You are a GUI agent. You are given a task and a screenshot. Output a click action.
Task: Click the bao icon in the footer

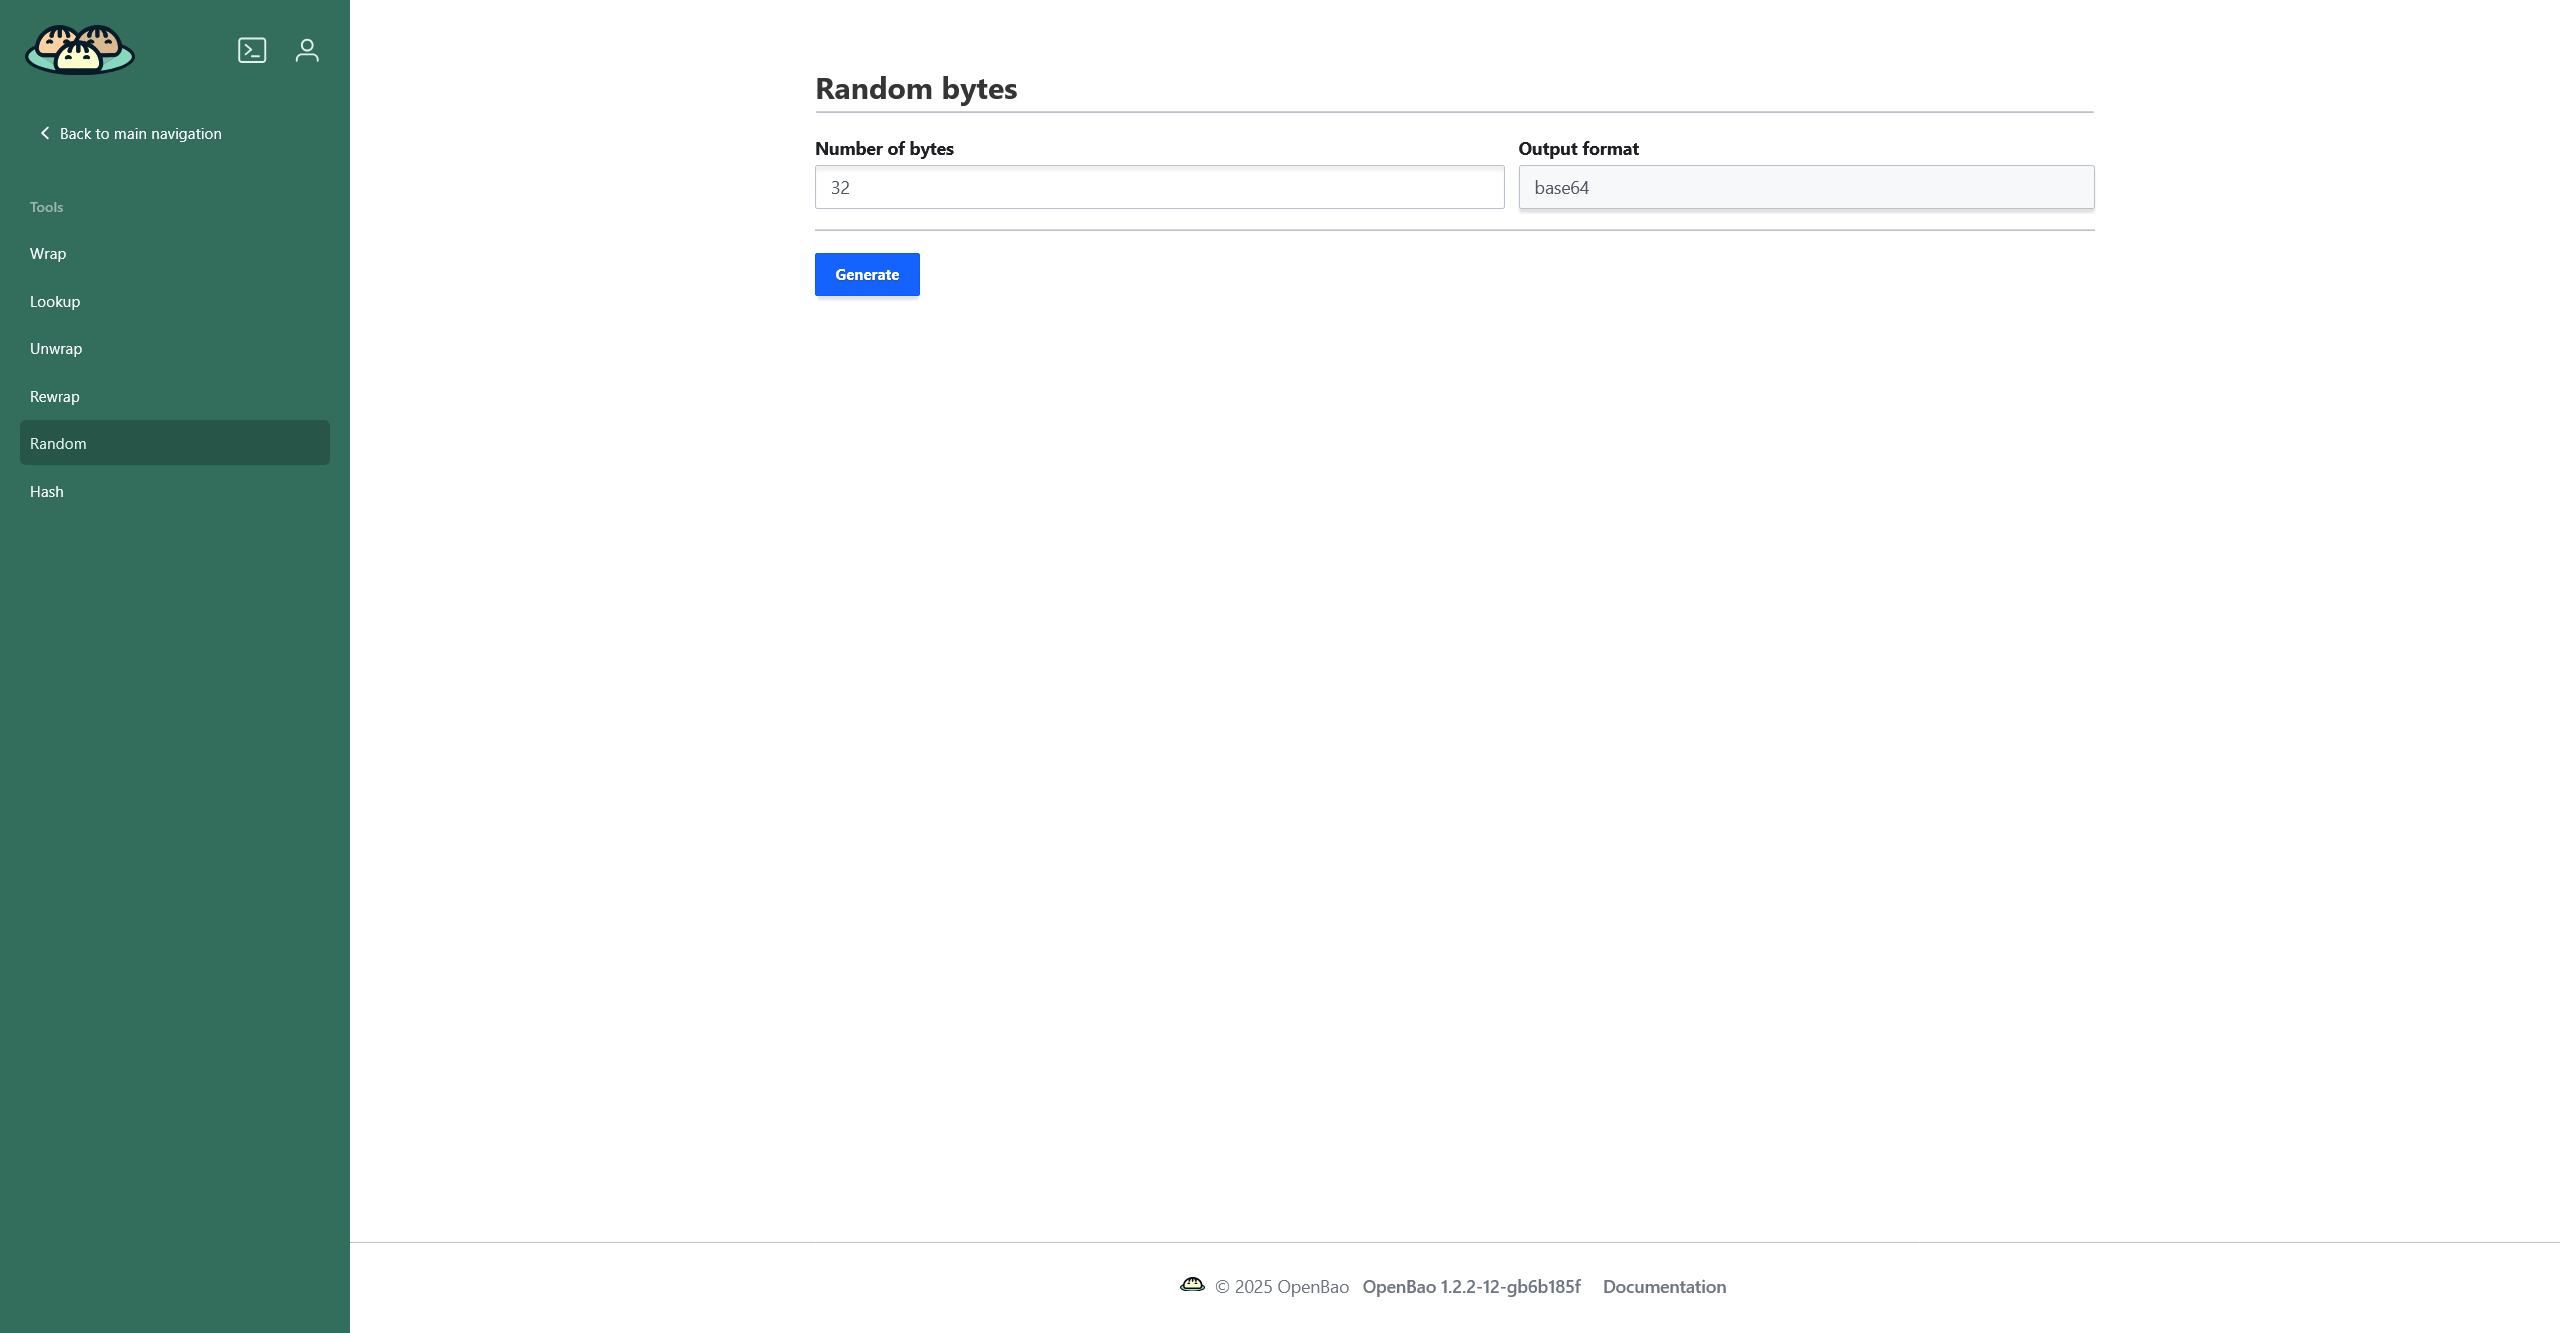point(1193,1286)
